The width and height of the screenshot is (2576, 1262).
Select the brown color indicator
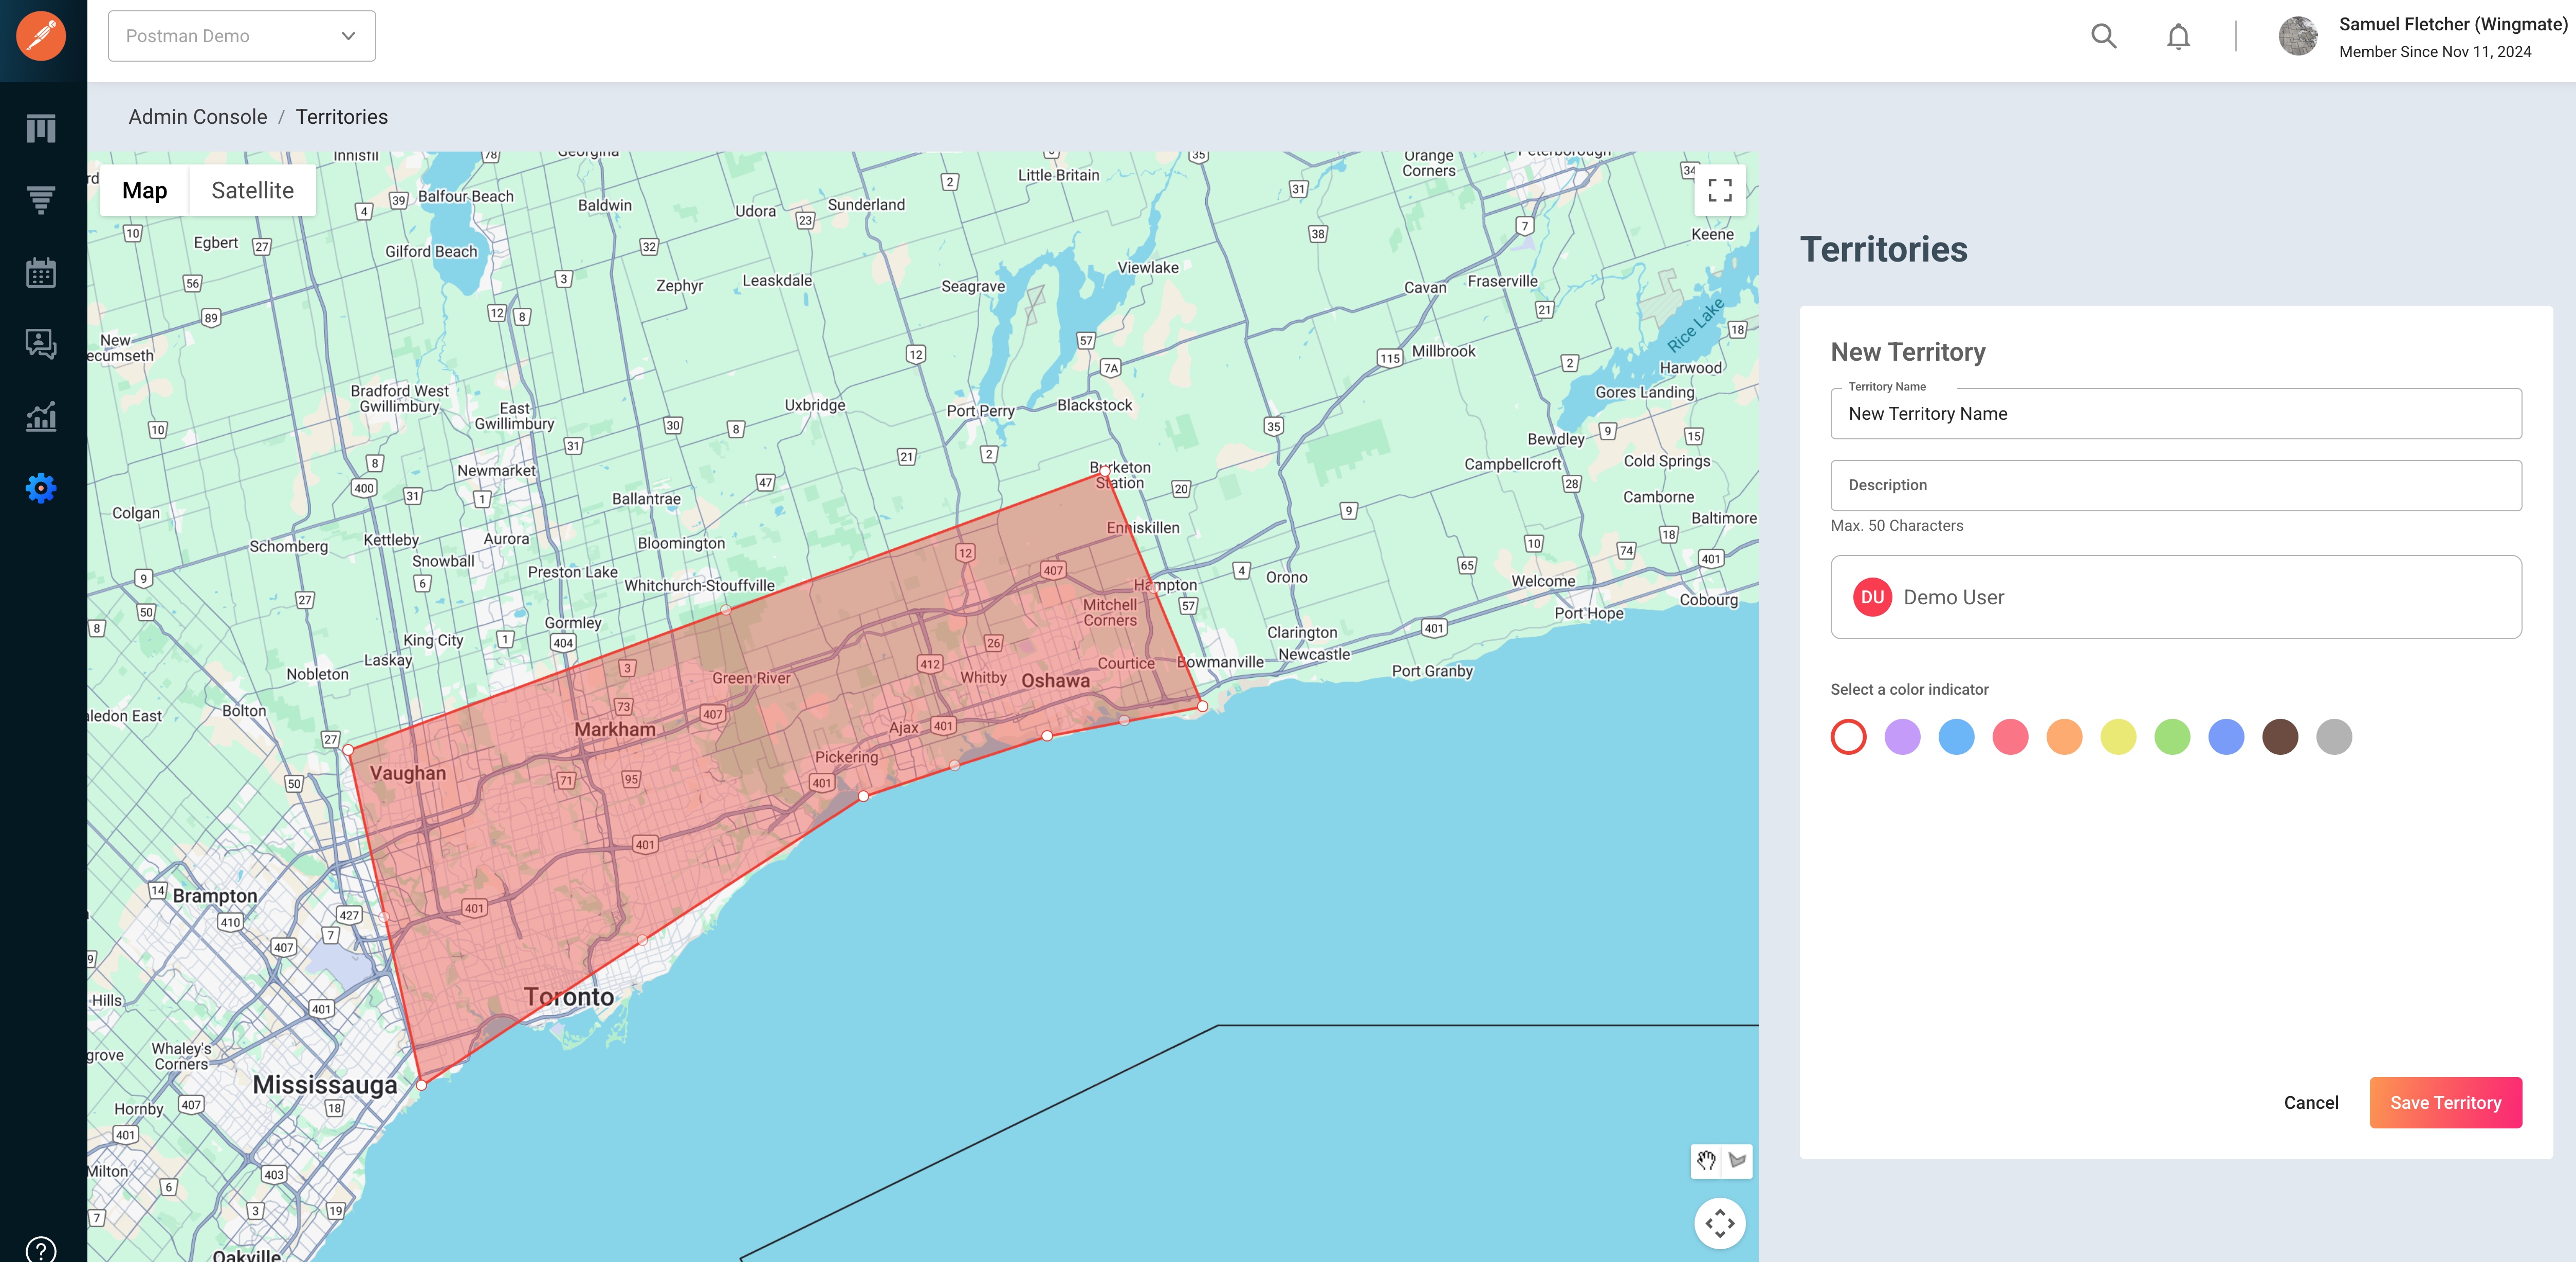[x=2280, y=737]
